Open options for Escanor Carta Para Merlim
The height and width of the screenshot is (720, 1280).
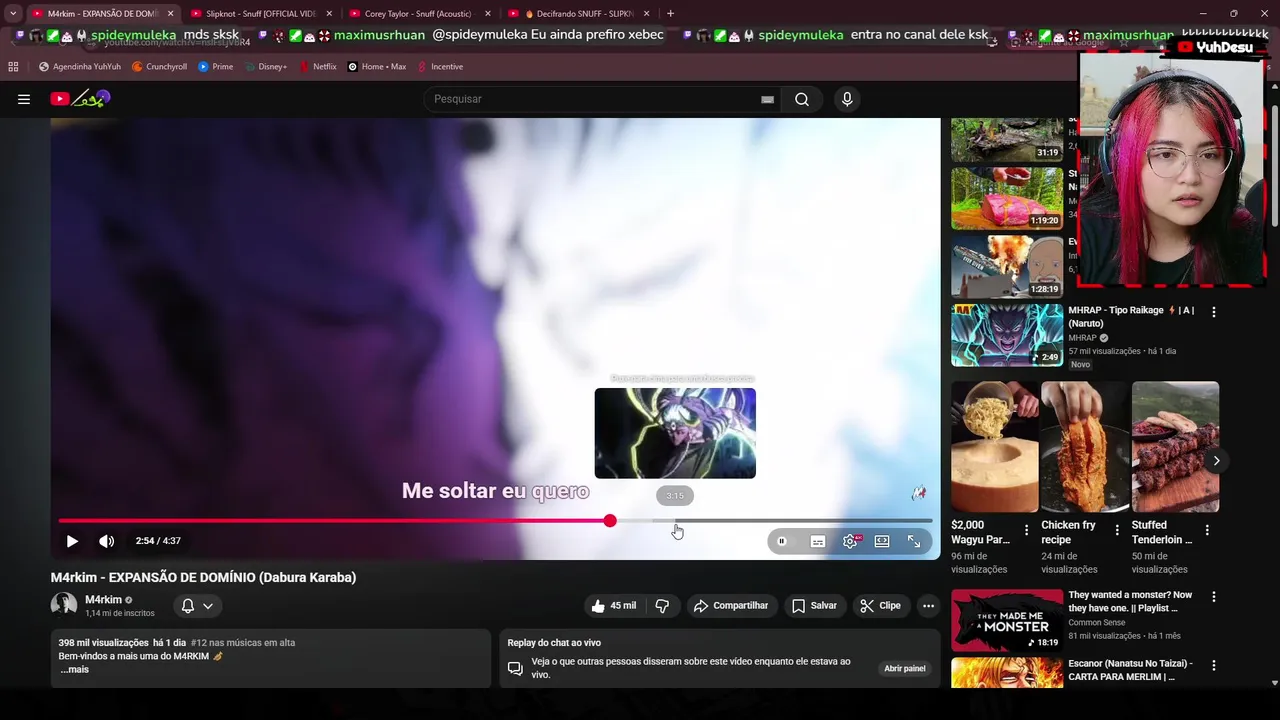coord(1214,665)
